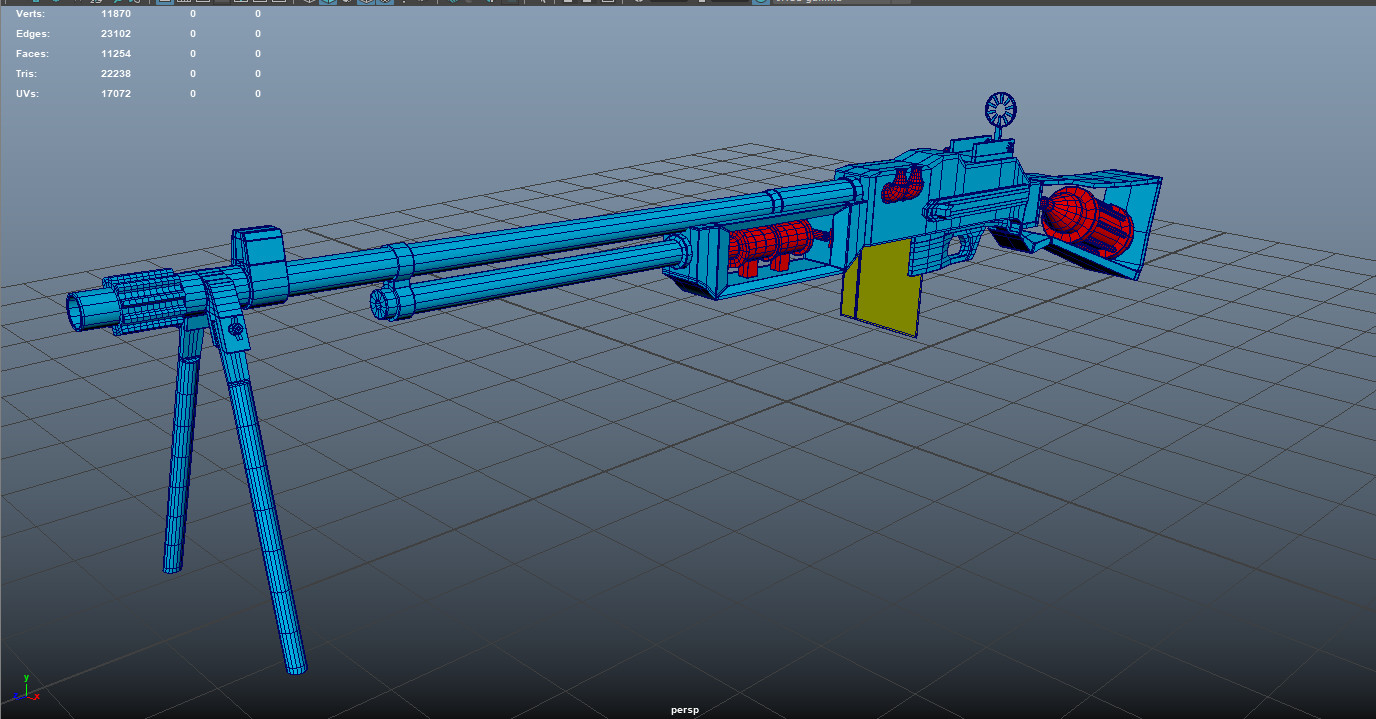Click the film gate icon
1376x719 pixels.
tap(184, 4)
